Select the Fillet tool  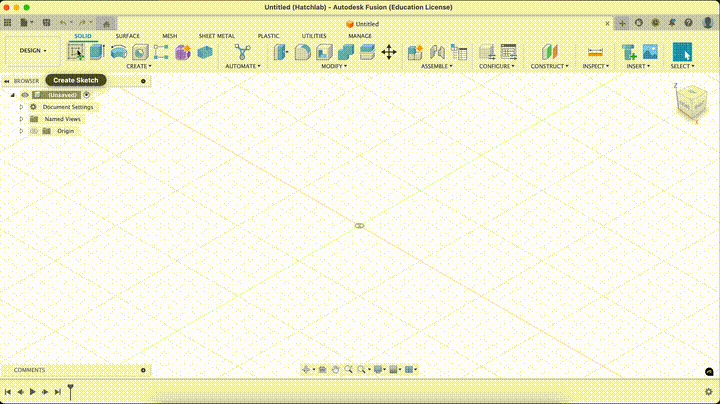pyautogui.click(x=302, y=52)
